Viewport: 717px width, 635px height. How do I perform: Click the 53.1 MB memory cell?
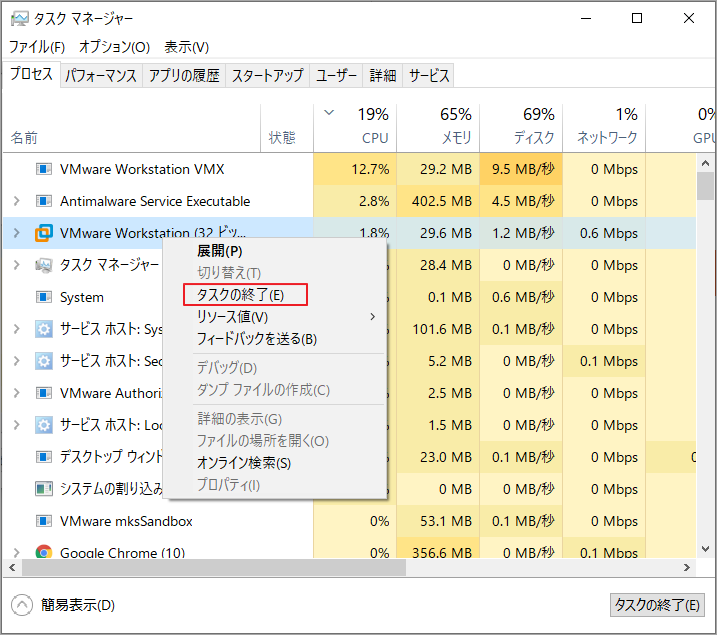[x=438, y=521]
